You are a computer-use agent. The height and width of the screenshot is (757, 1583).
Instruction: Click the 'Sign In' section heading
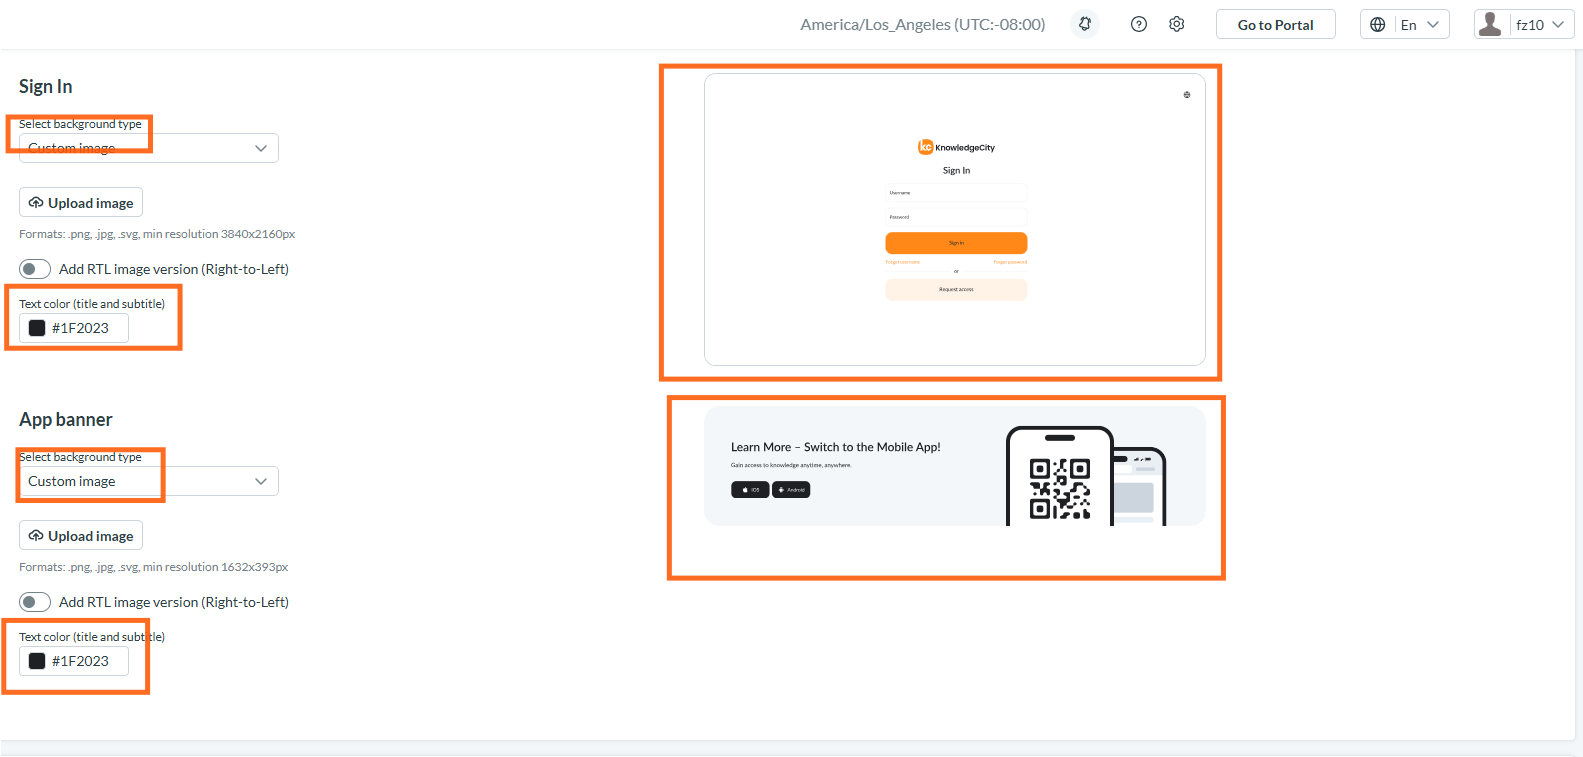(45, 87)
